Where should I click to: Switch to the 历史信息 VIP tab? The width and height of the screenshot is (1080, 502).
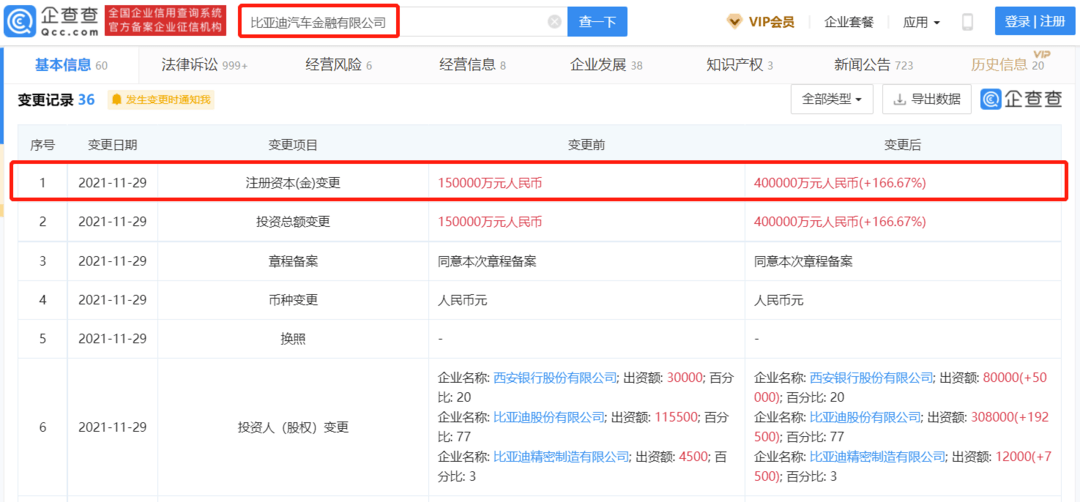(1007, 65)
